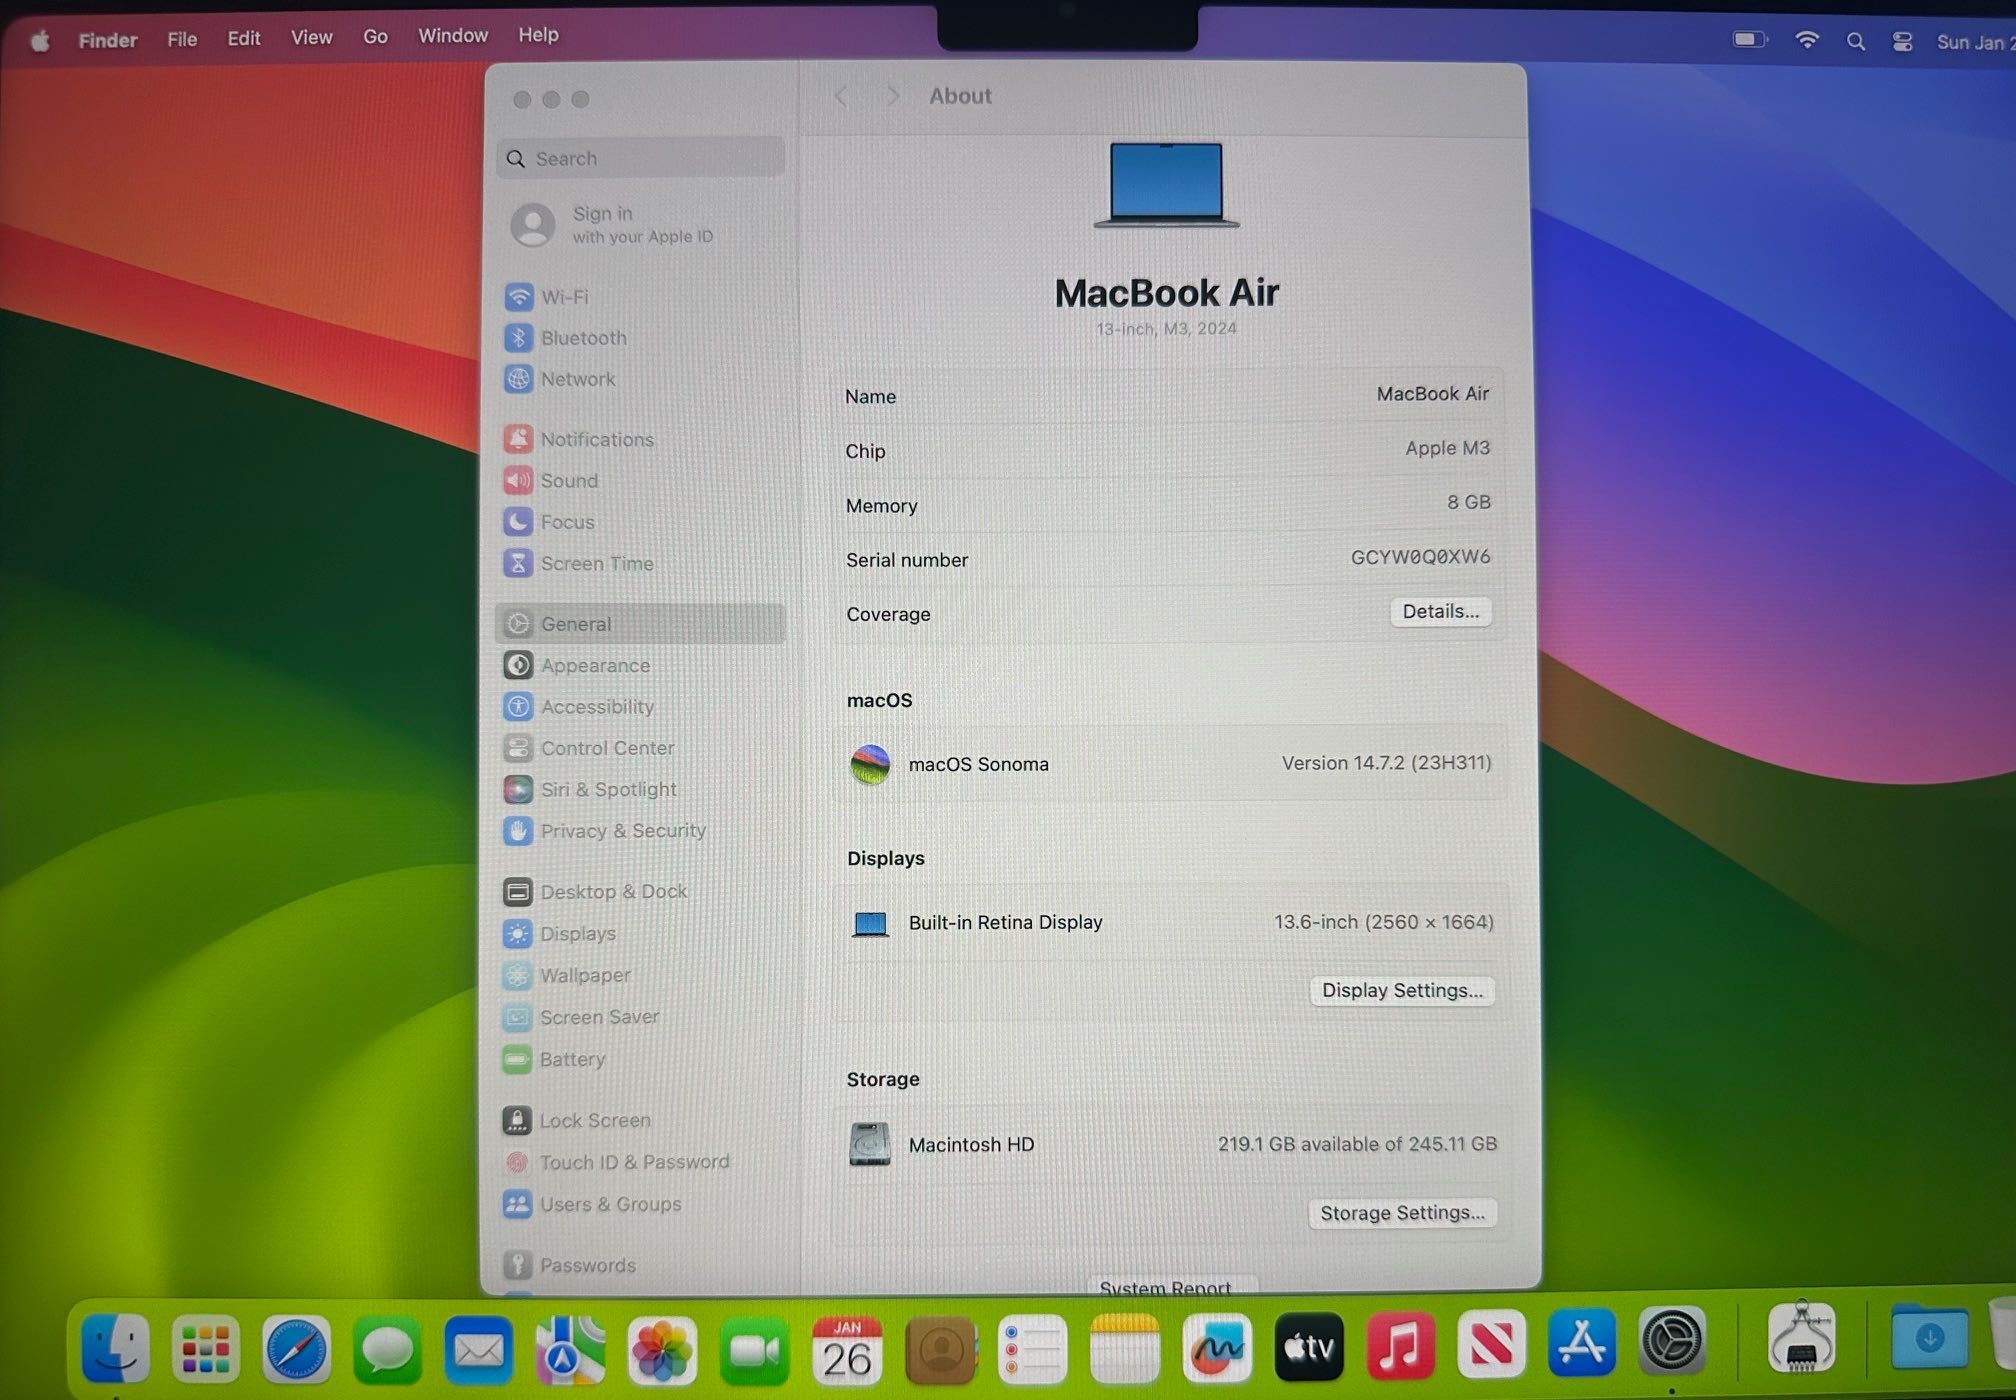Open FaceTime from the Dock
The width and height of the screenshot is (2016, 1400).
point(754,1351)
